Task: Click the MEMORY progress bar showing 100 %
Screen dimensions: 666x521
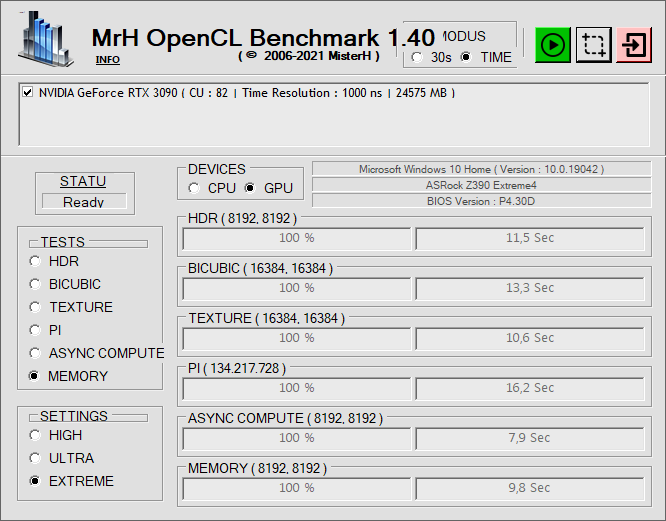Action: click(x=297, y=489)
